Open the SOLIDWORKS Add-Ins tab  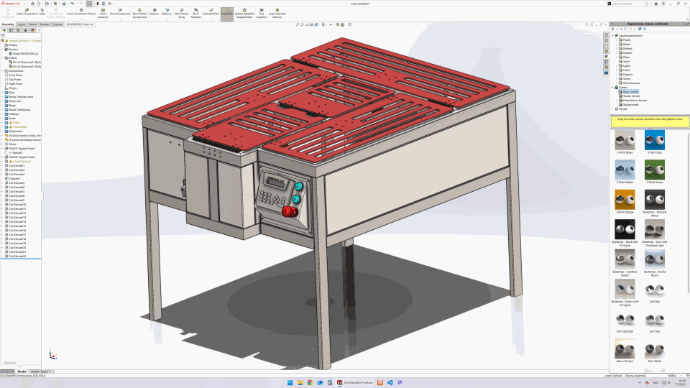click(80, 25)
